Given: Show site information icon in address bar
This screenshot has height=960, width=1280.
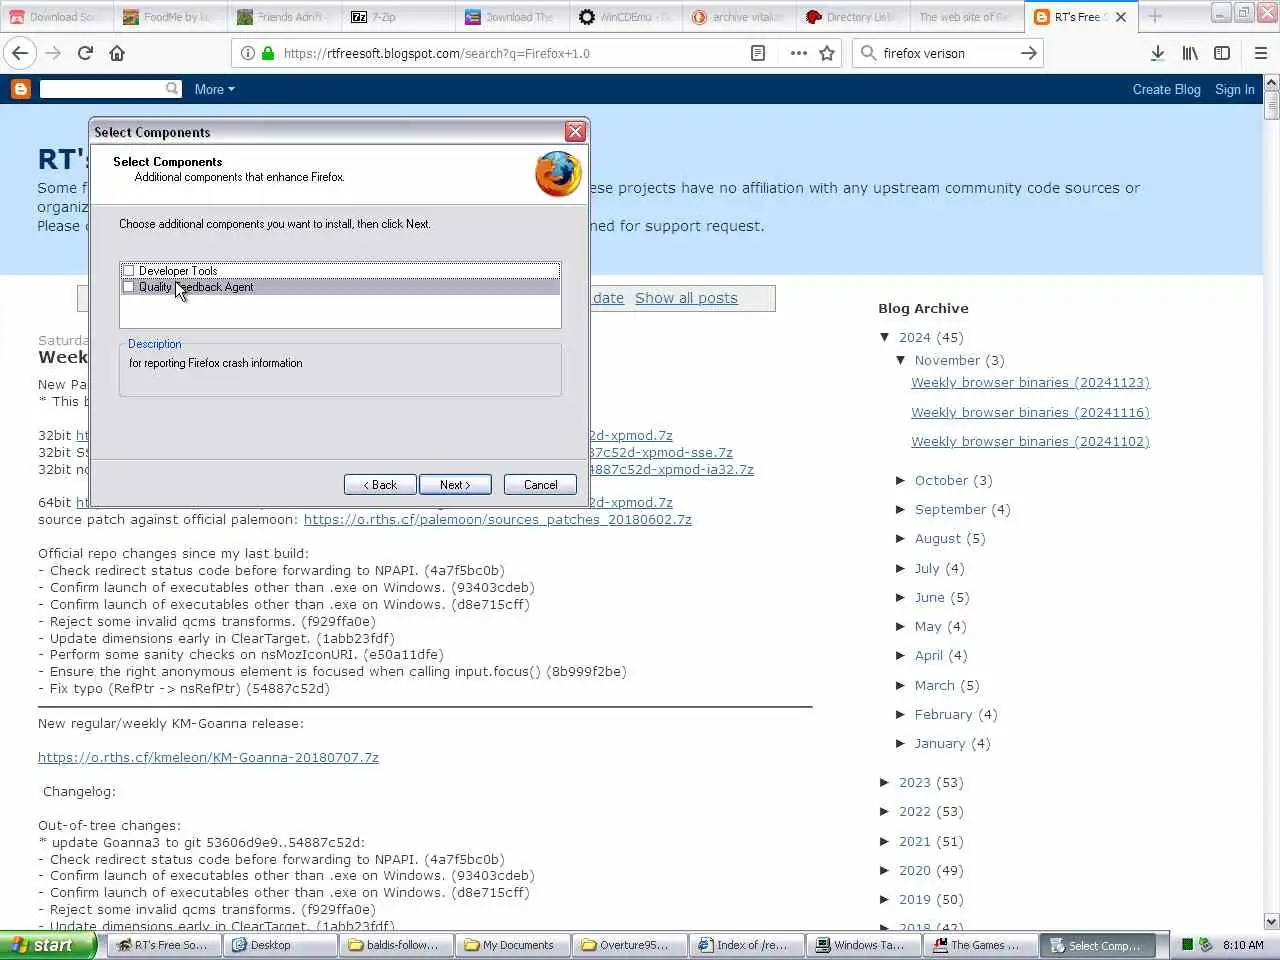Looking at the screenshot, I should (x=248, y=53).
